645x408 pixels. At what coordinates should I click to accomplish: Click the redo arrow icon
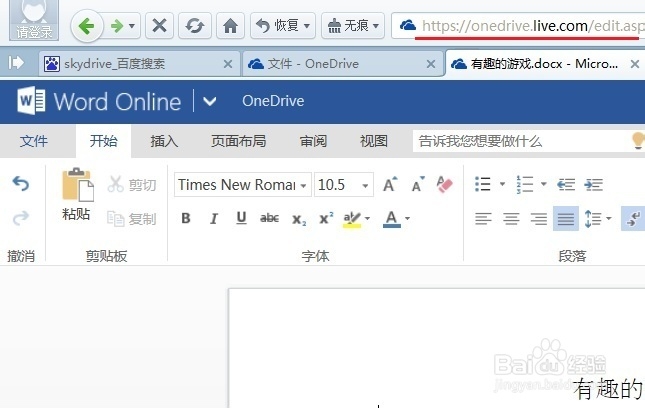tap(21, 218)
